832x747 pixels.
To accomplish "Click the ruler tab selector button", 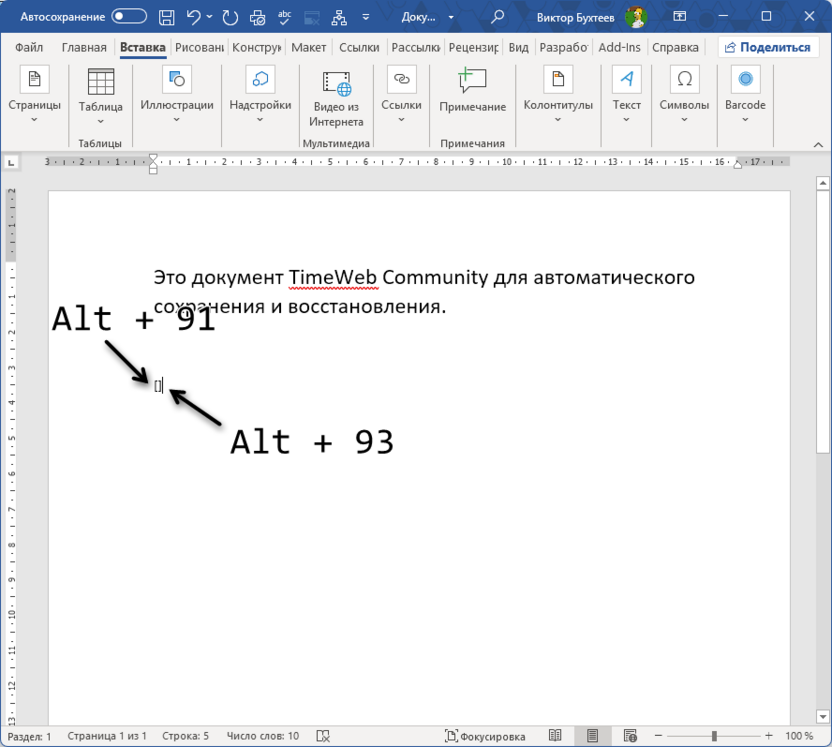I will pos(12,162).
